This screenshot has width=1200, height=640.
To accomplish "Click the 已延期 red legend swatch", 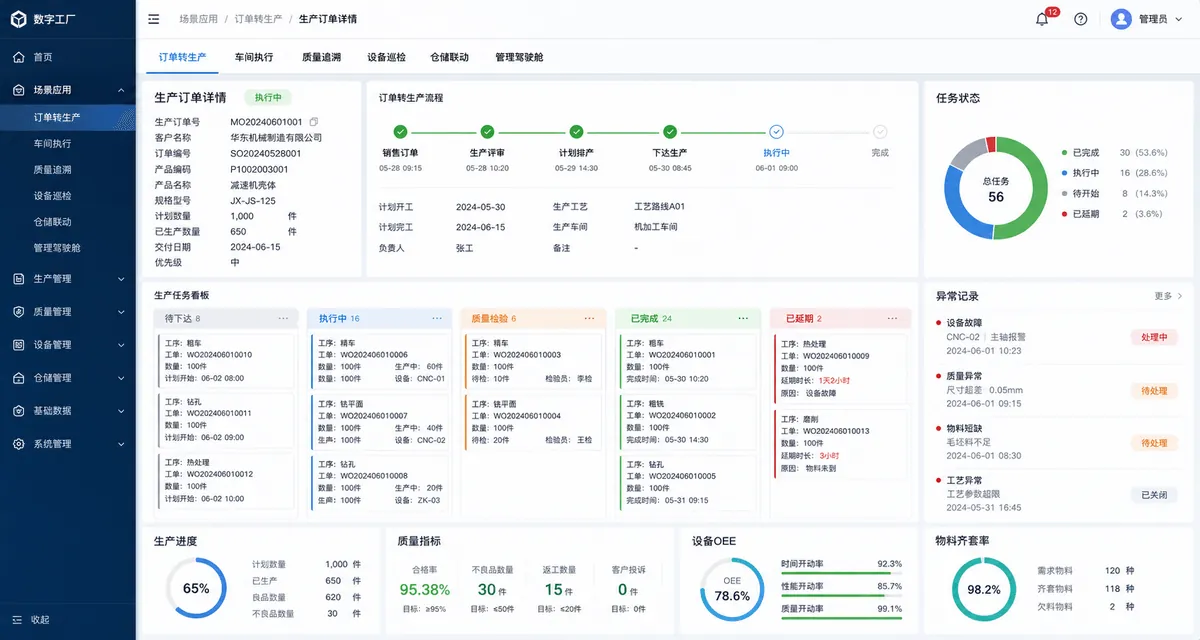I will click(1064, 214).
